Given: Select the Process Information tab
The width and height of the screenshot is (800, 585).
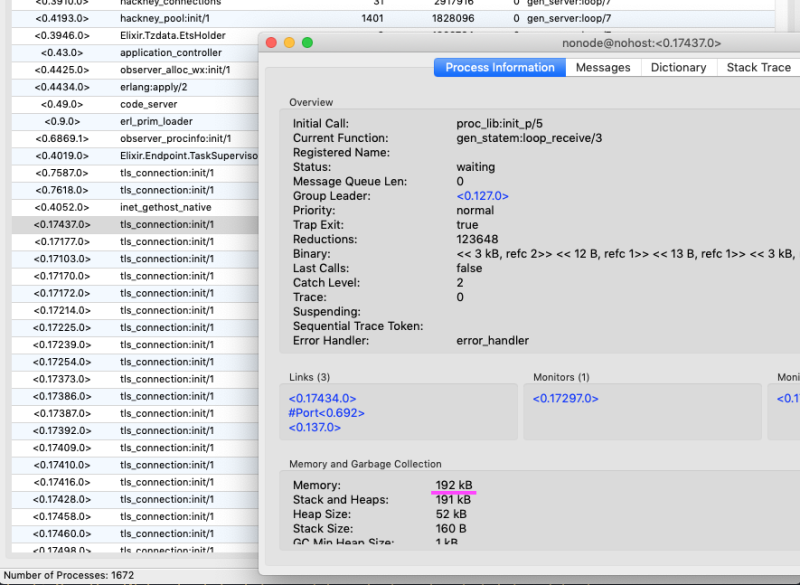Looking at the screenshot, I should (x=499, y=67).
